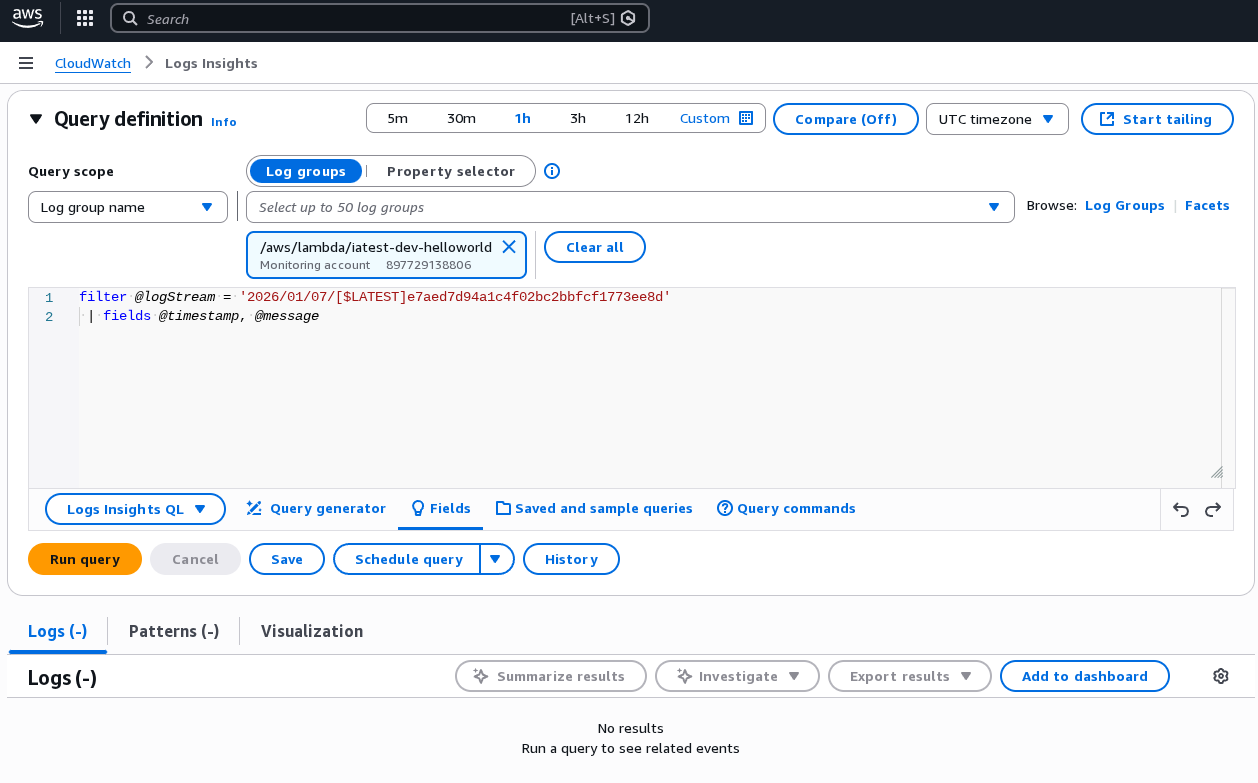Open the Logs Insights QL language dropdown

point(136,509)
